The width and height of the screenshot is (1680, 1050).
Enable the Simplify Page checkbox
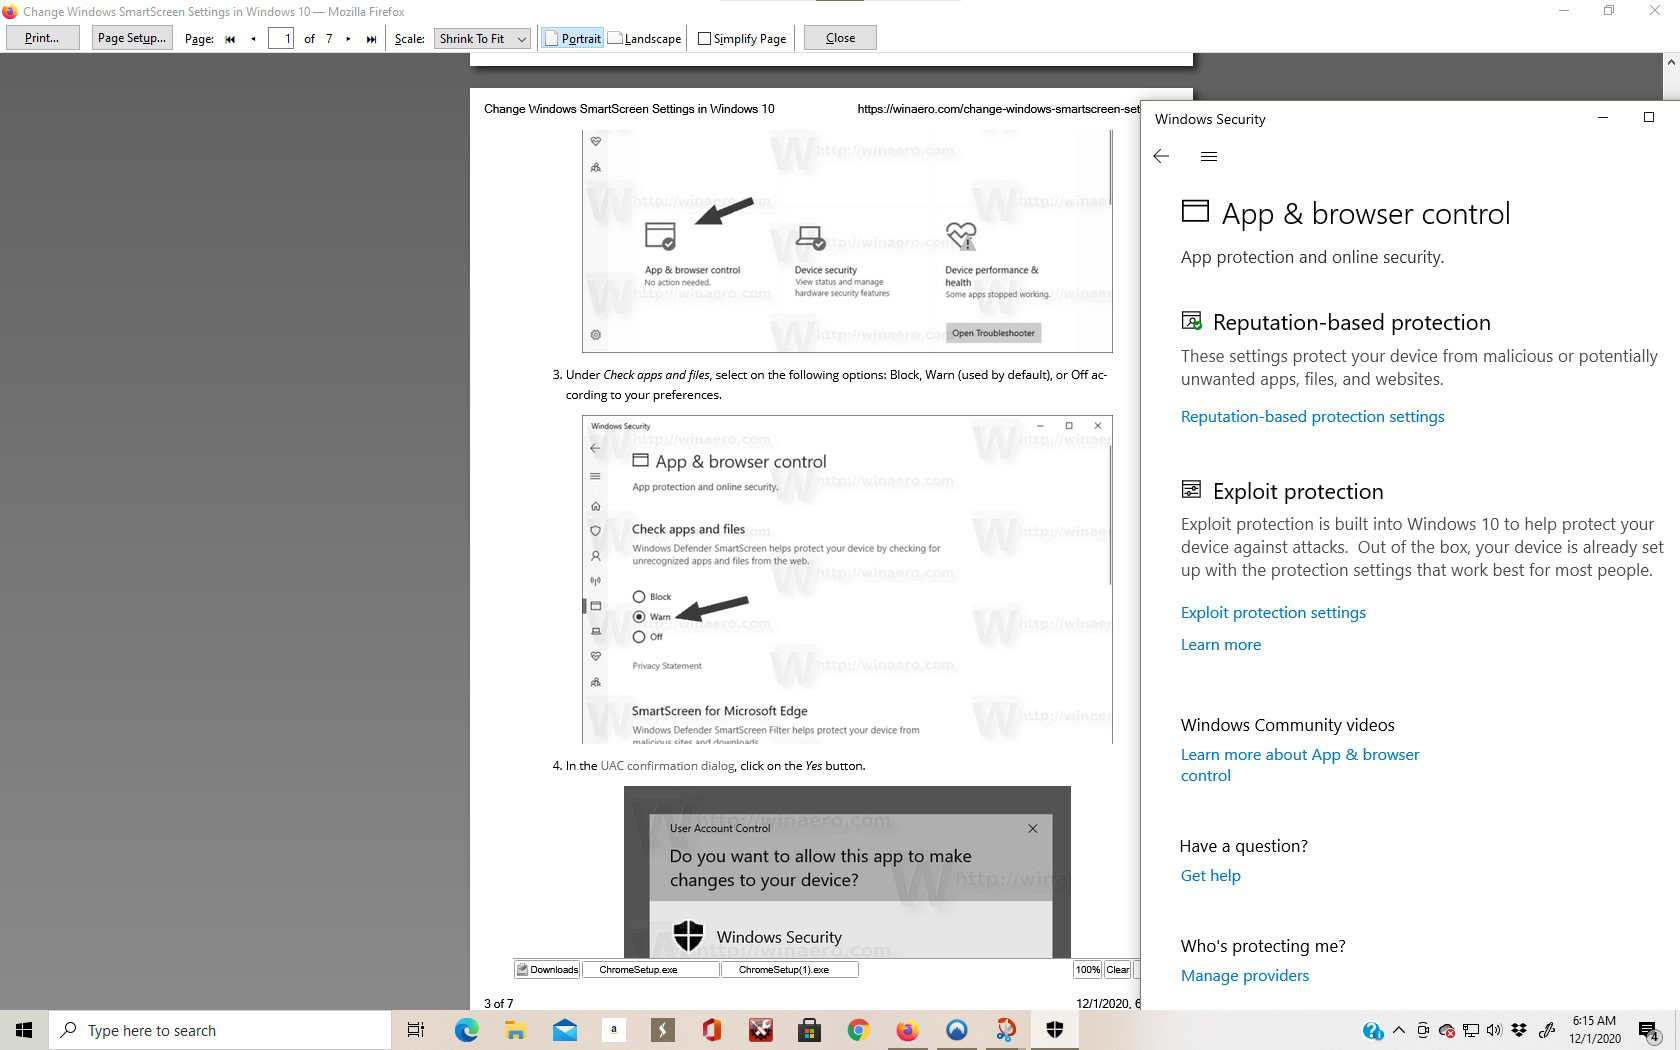[x=705, y=39]
